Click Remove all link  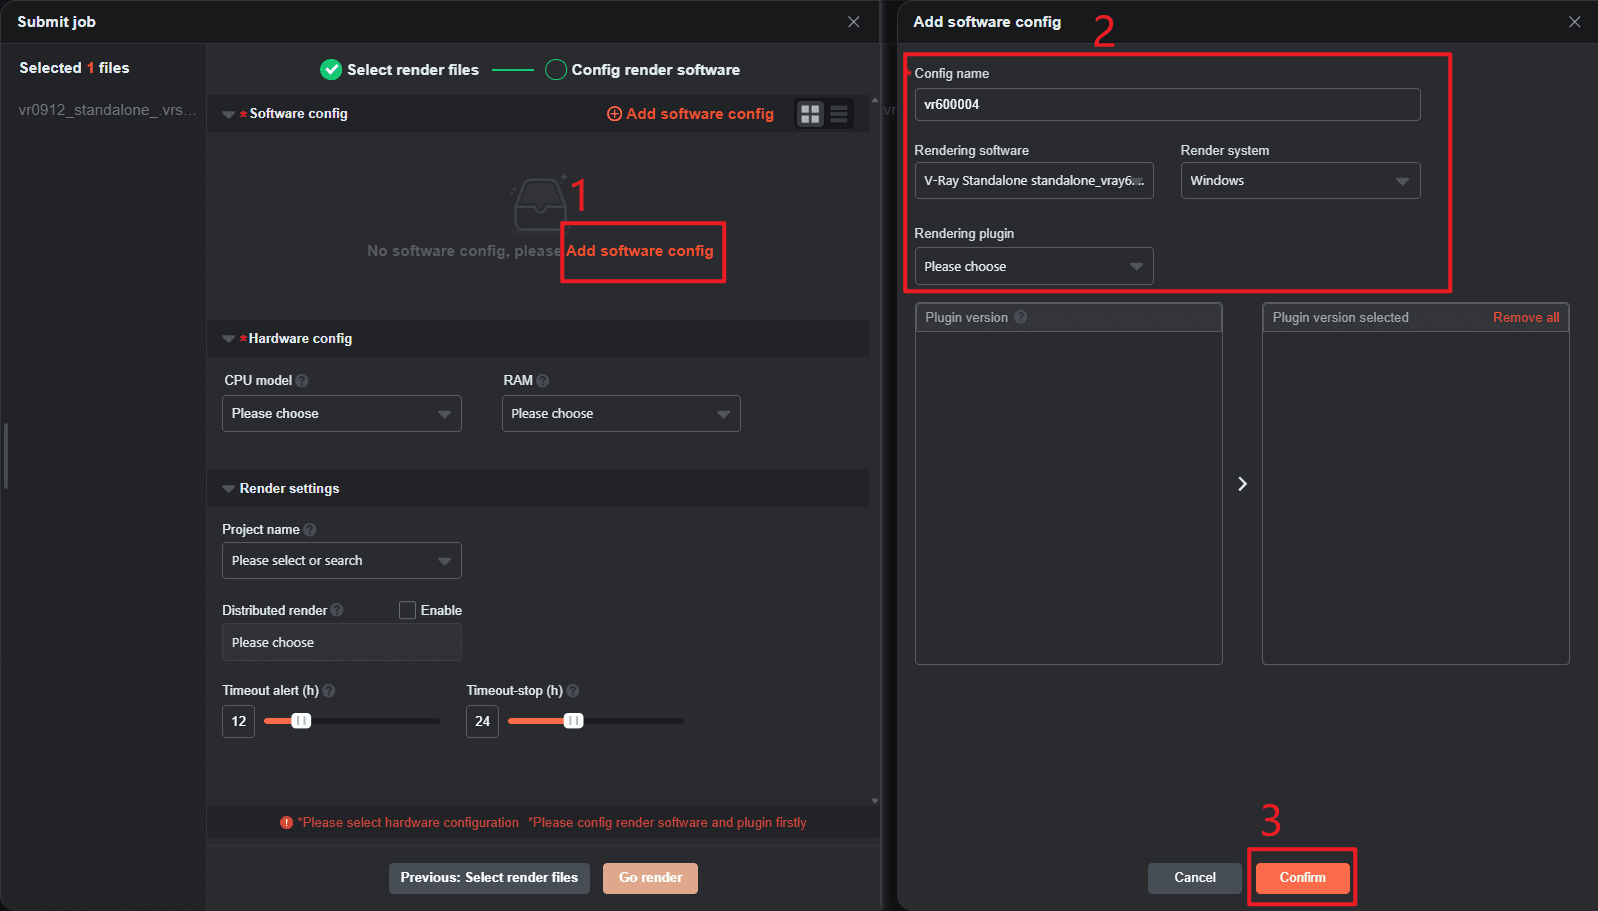(1525, 317)
